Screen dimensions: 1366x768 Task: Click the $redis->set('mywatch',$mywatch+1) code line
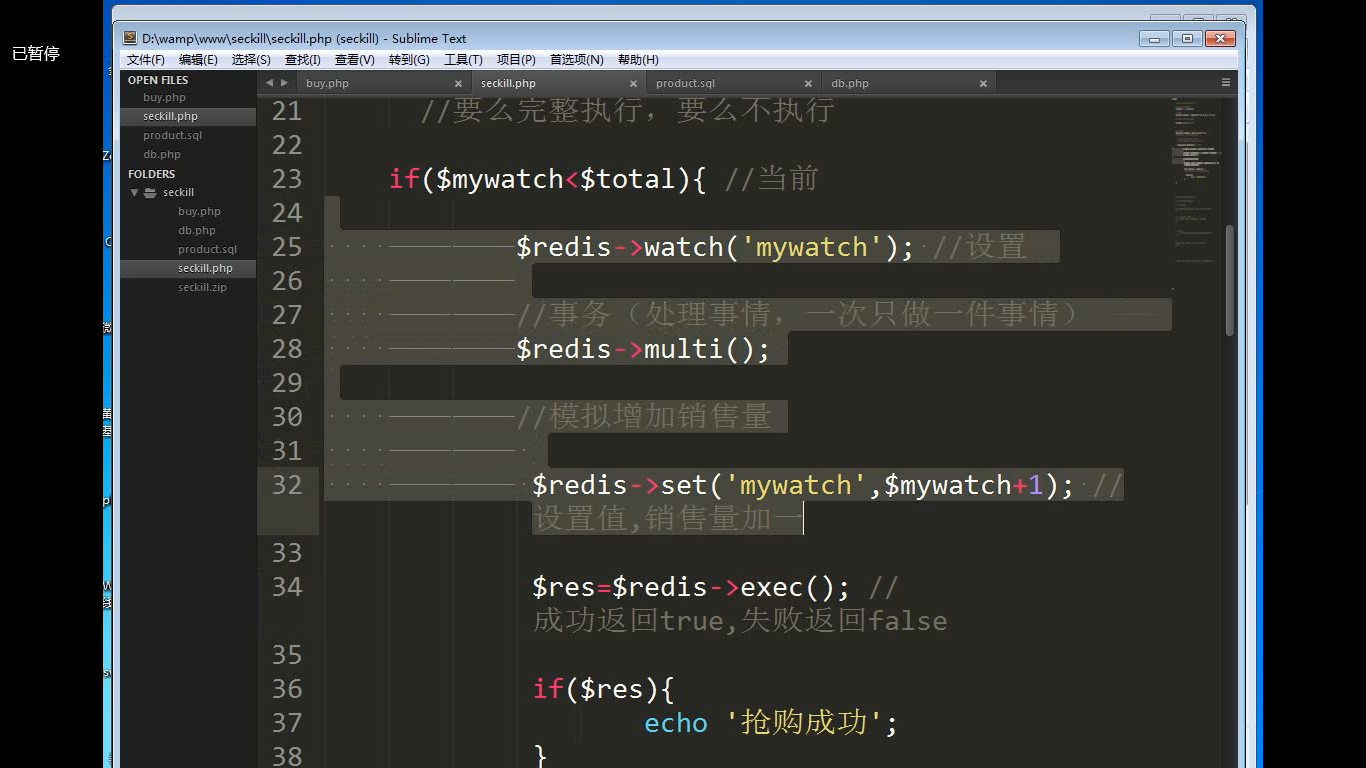coord(803,485)
